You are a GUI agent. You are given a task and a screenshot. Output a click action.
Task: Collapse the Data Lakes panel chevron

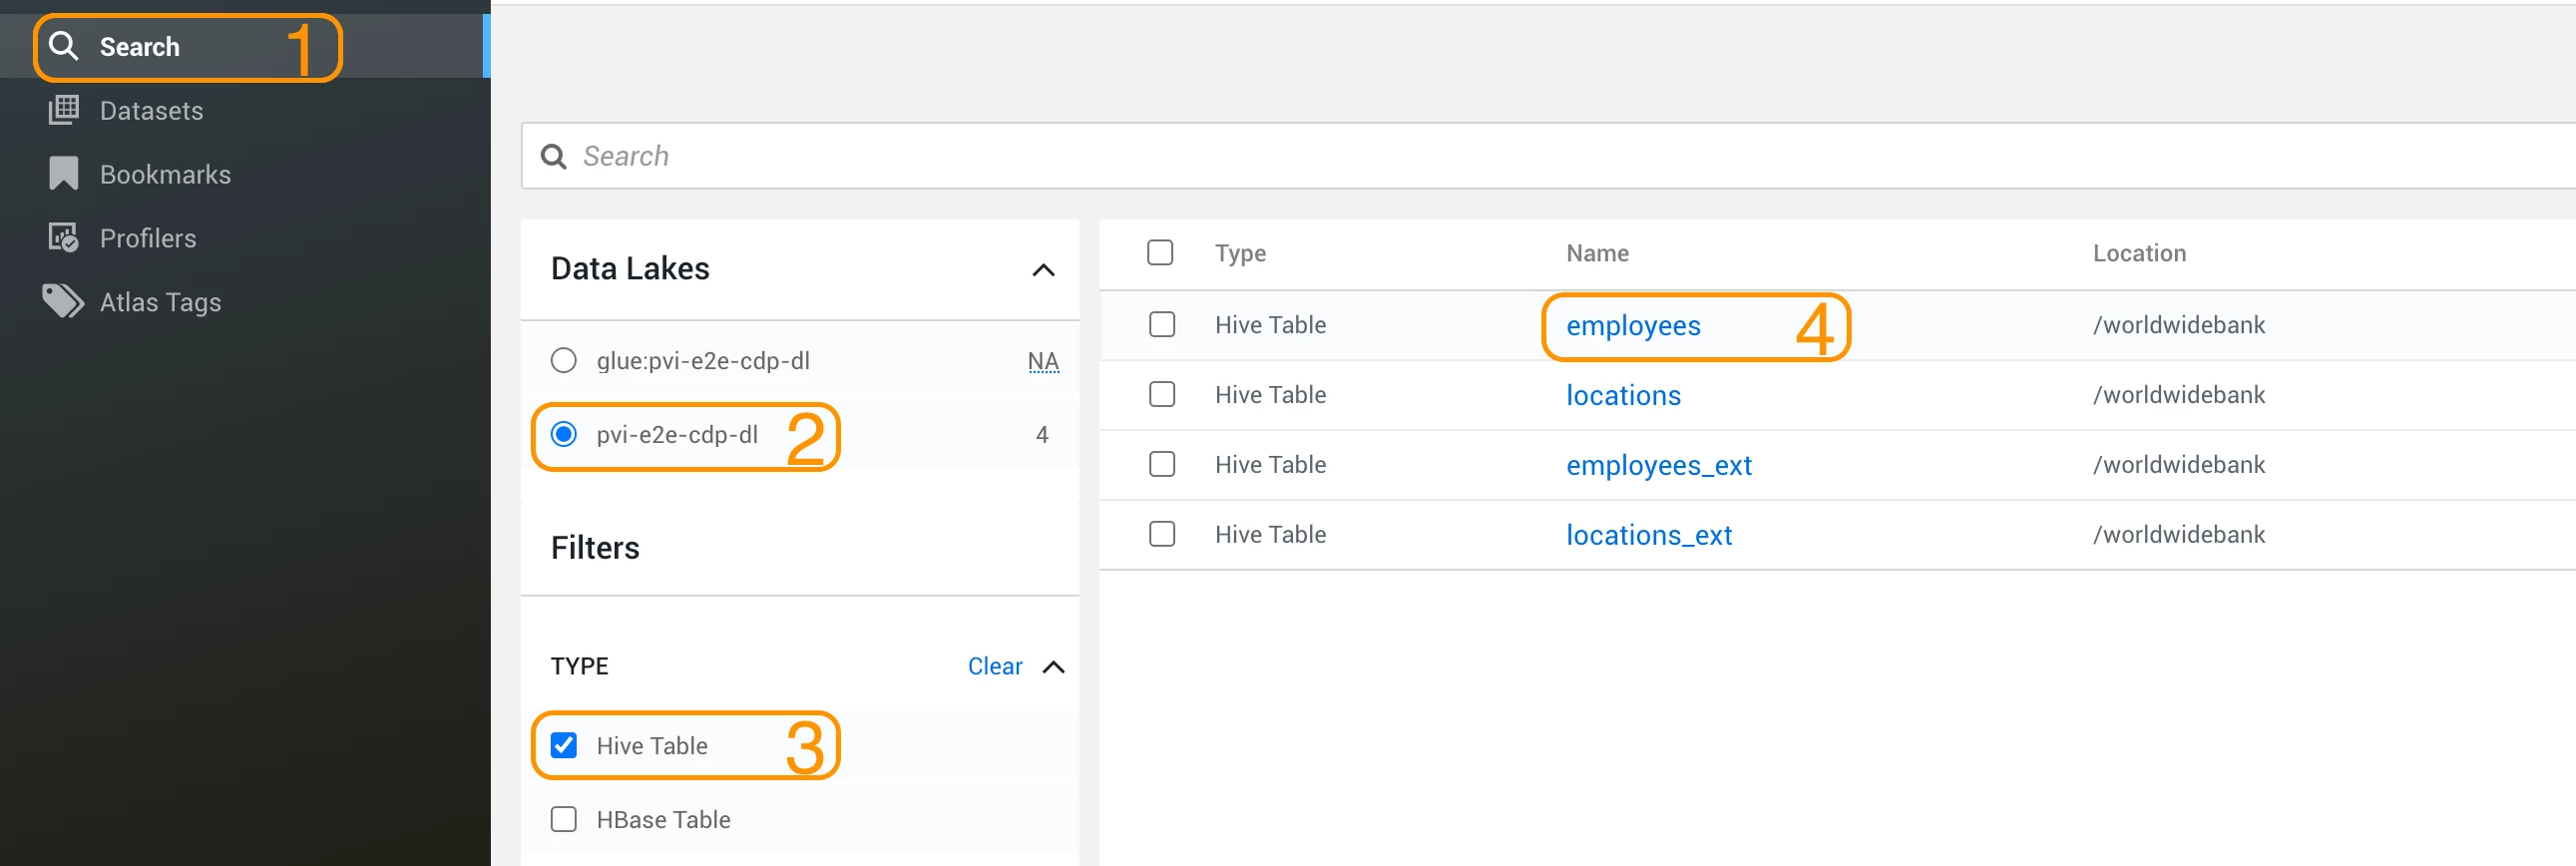(1043, 270)
